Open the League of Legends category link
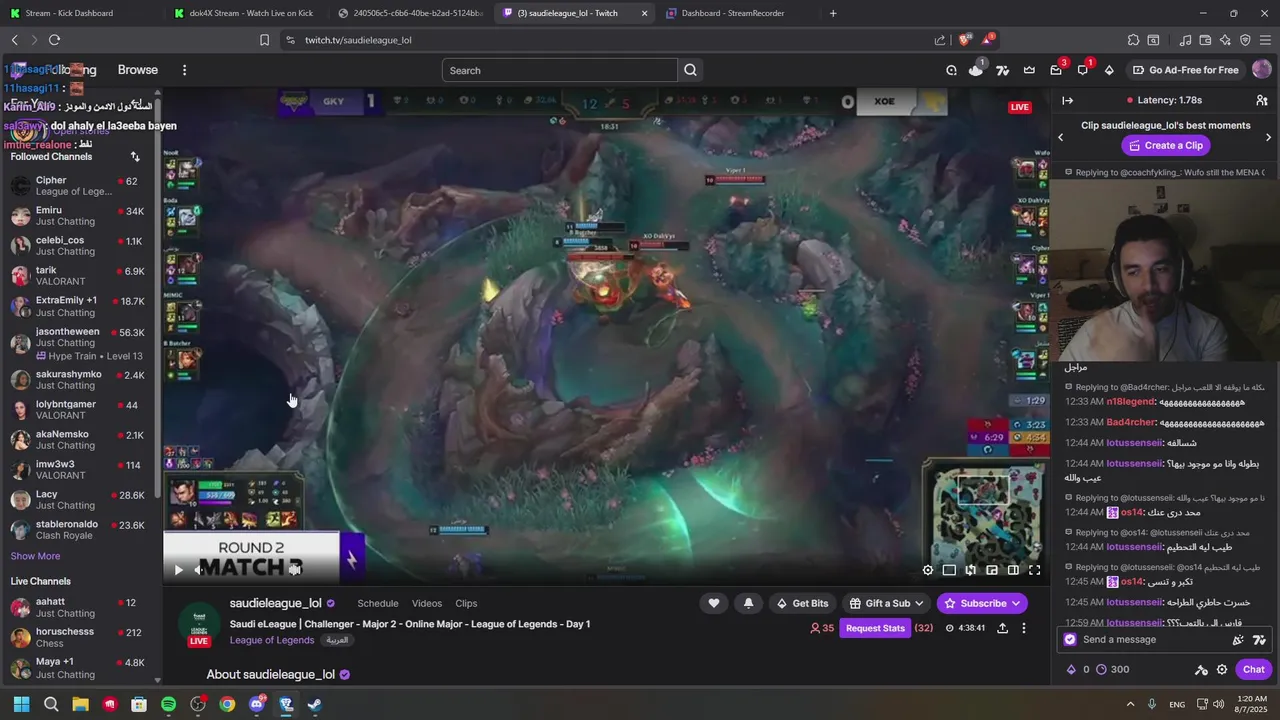The width and height of the screenshot is (1280, 720). coord(272,640)
